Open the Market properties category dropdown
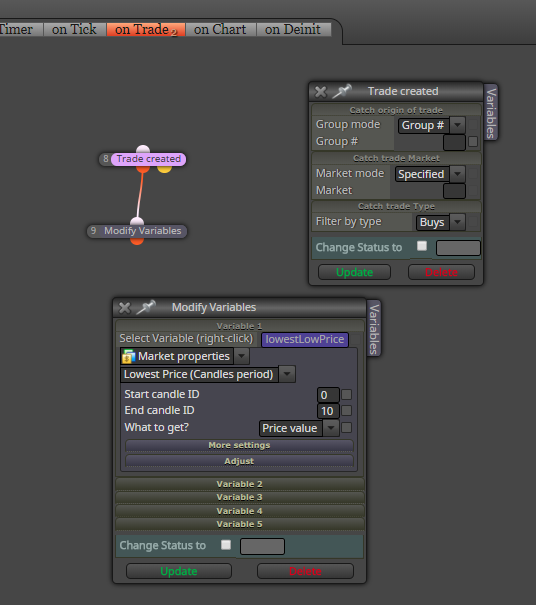Screen dimensions: 536x605 click(242, 356)
